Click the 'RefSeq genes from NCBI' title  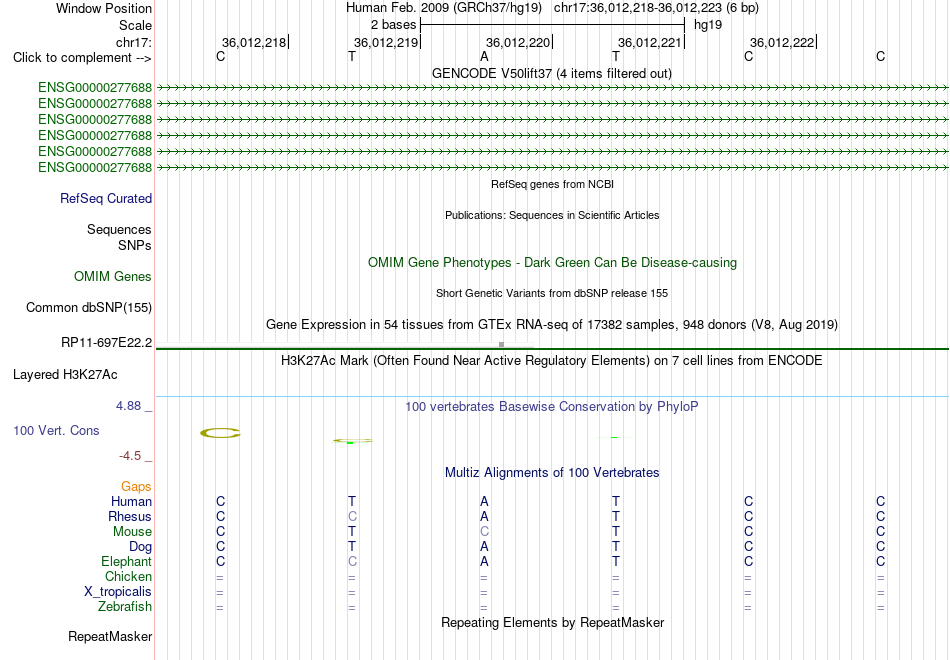[x=553, y=184]
